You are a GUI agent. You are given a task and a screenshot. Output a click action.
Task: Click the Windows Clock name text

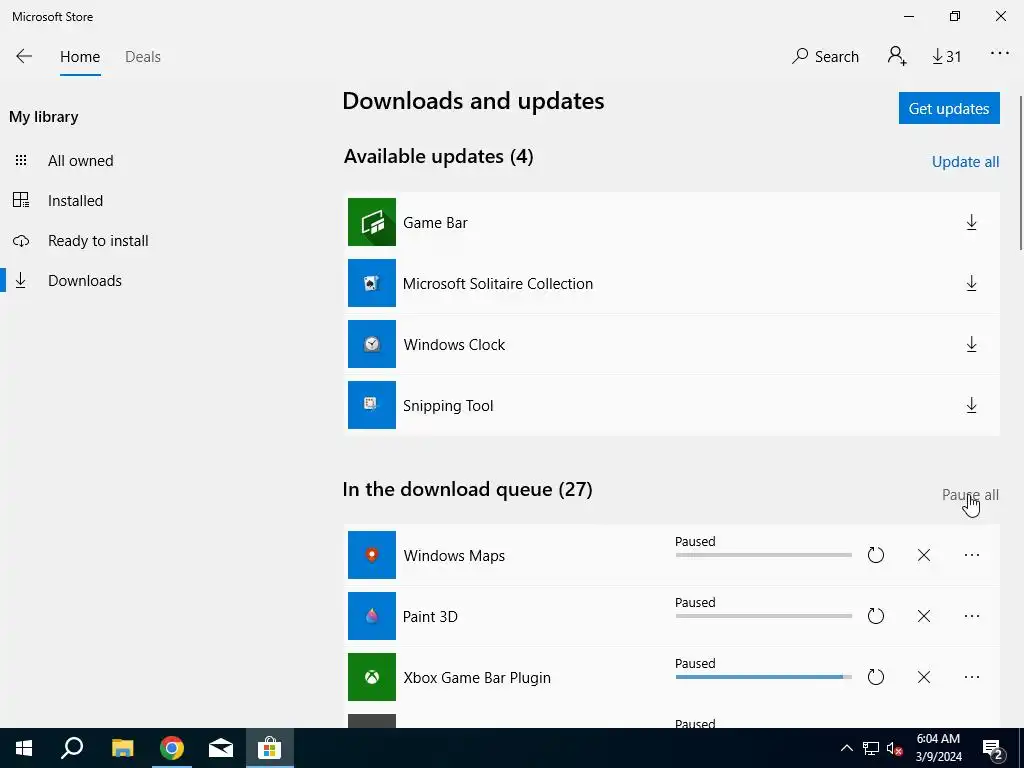pos(454,345)
